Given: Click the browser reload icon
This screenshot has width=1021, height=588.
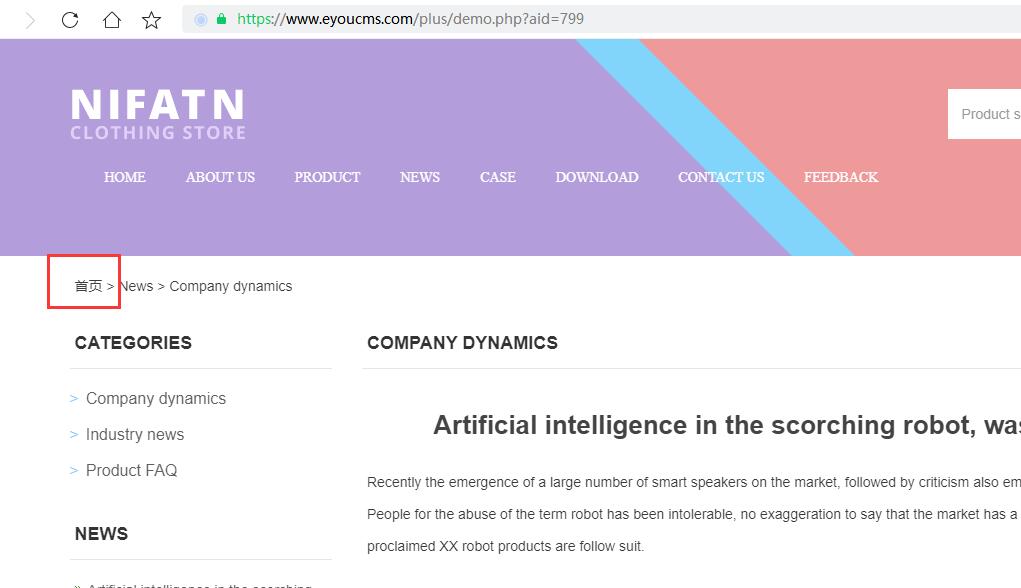Looking at the screenshot, I should coord(70,20).
